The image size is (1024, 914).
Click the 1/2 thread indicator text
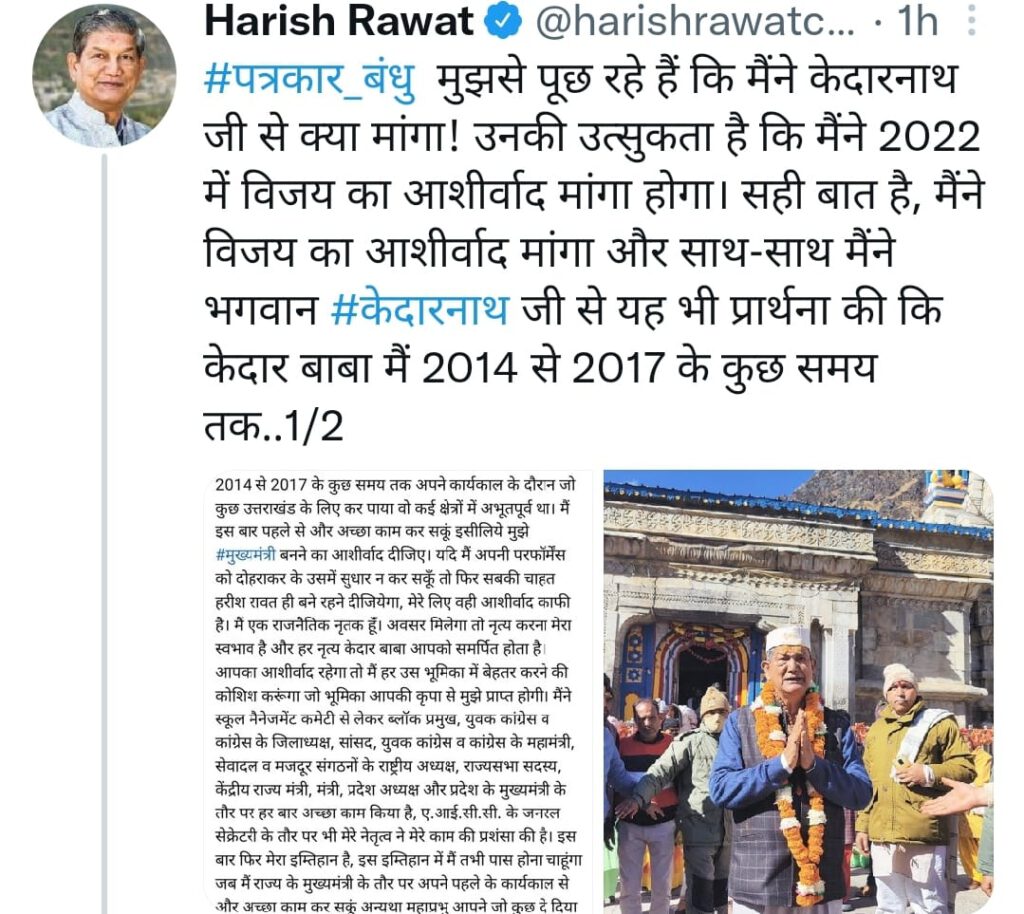[x=314, y=426]
